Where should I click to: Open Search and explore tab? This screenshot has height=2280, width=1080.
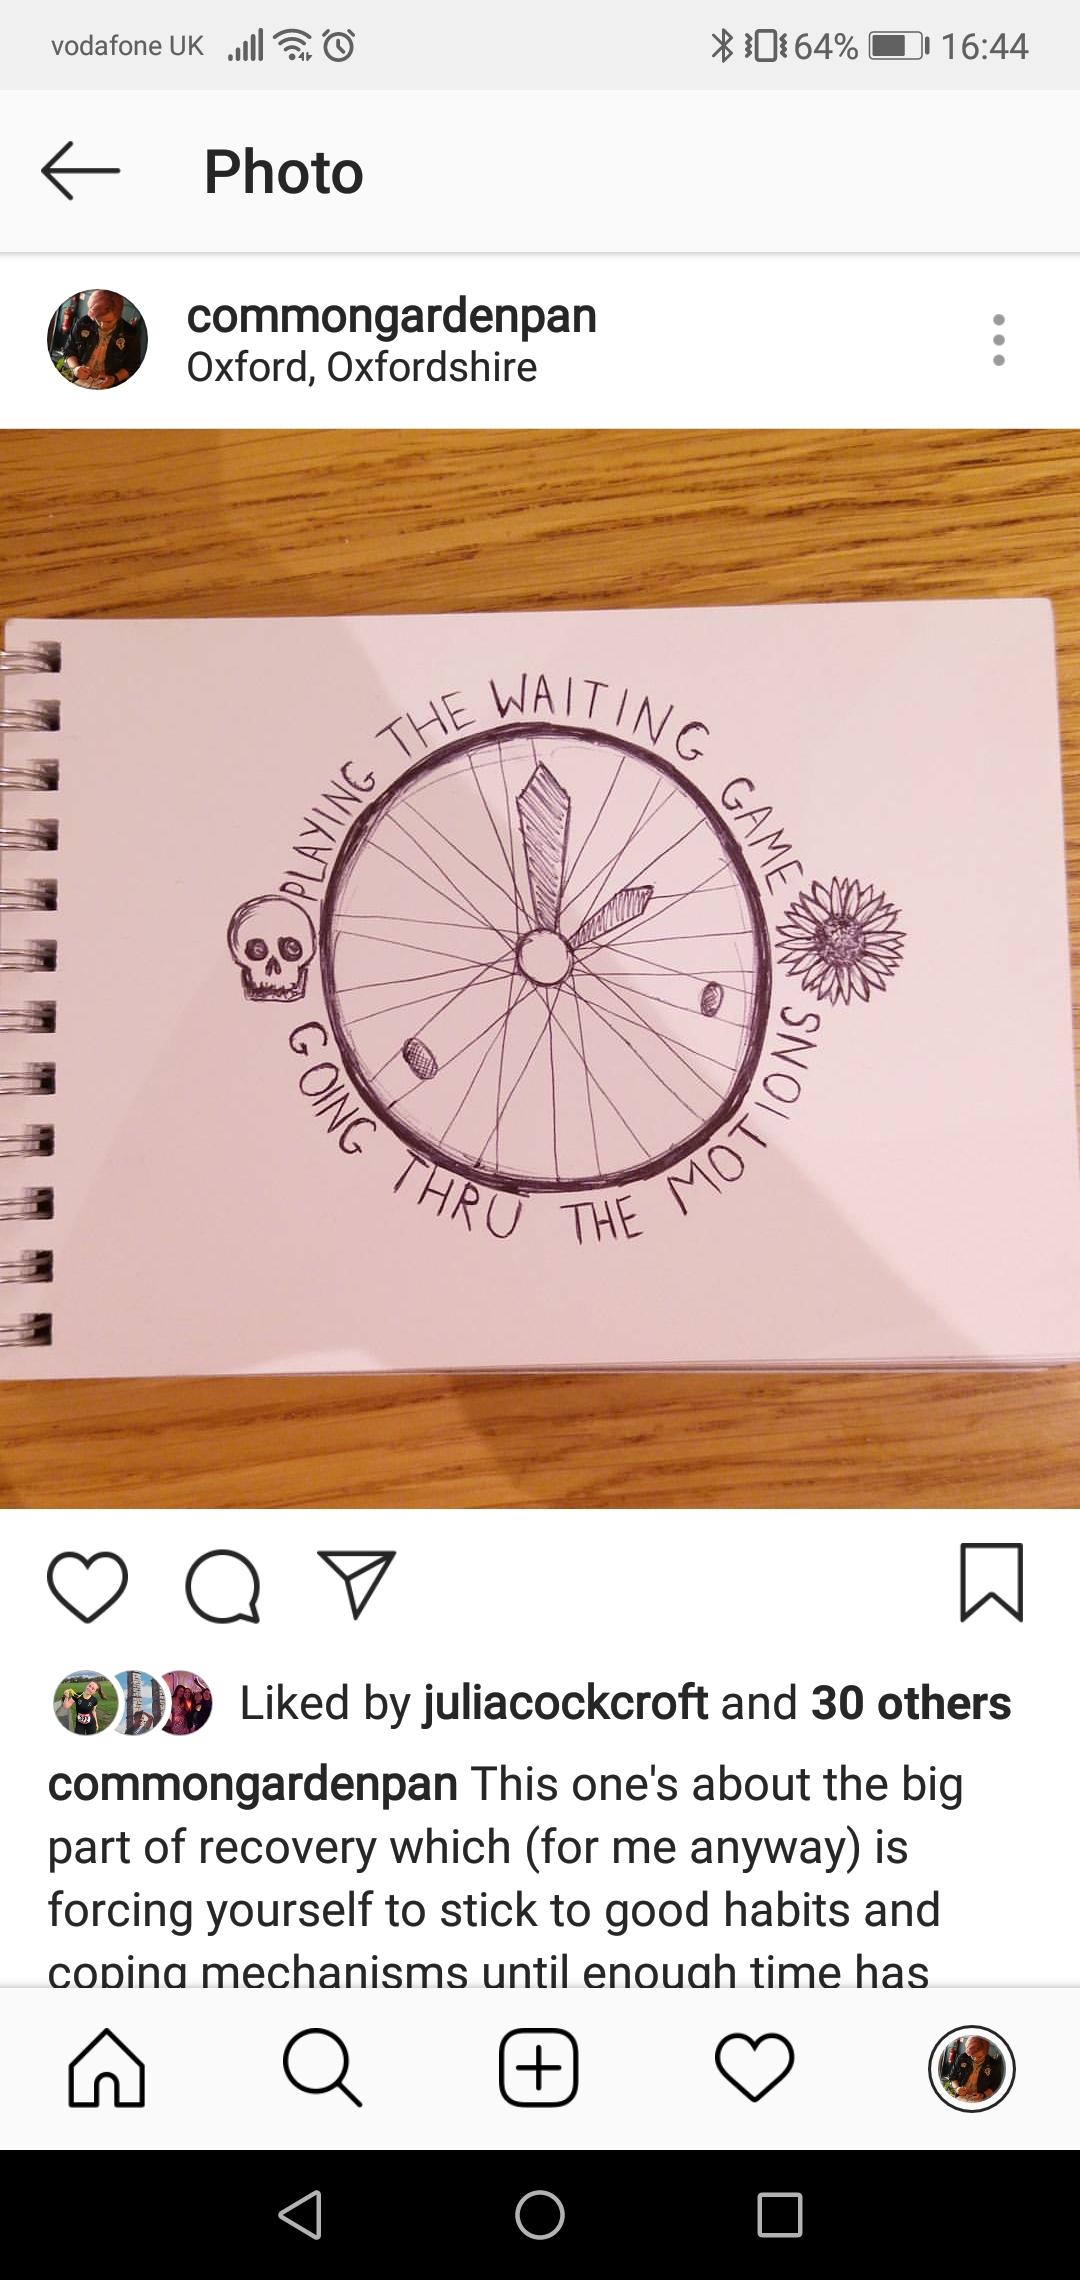click(322, 2068)
